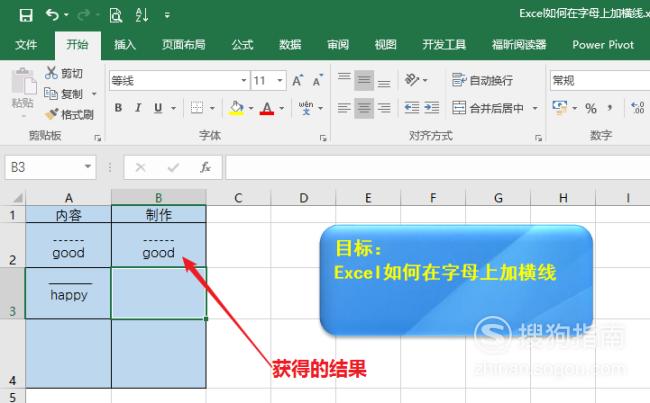The image size is (650, 403).
Task: Open the 合并后居中 dropdown arrow
Action: (x=535, y=108)
